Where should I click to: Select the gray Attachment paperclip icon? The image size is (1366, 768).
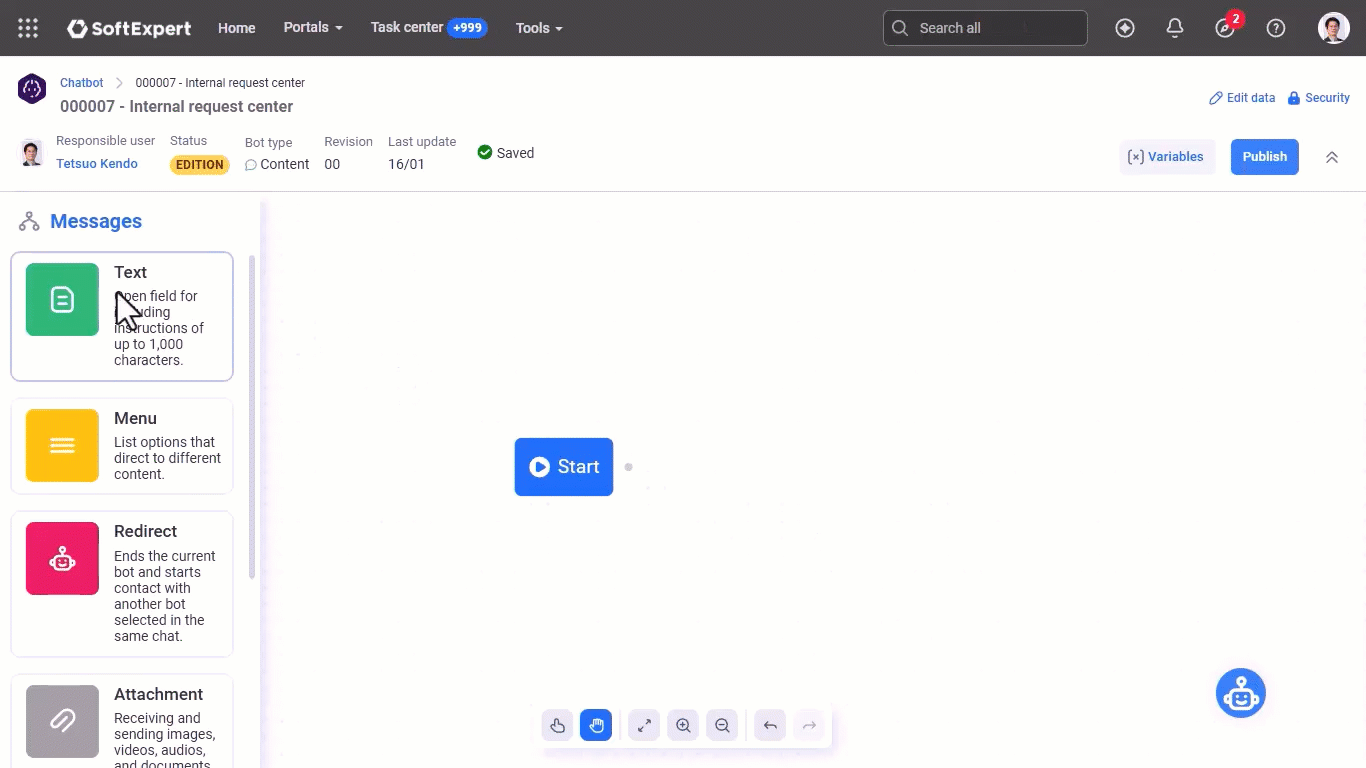click(x=62, y=721)
